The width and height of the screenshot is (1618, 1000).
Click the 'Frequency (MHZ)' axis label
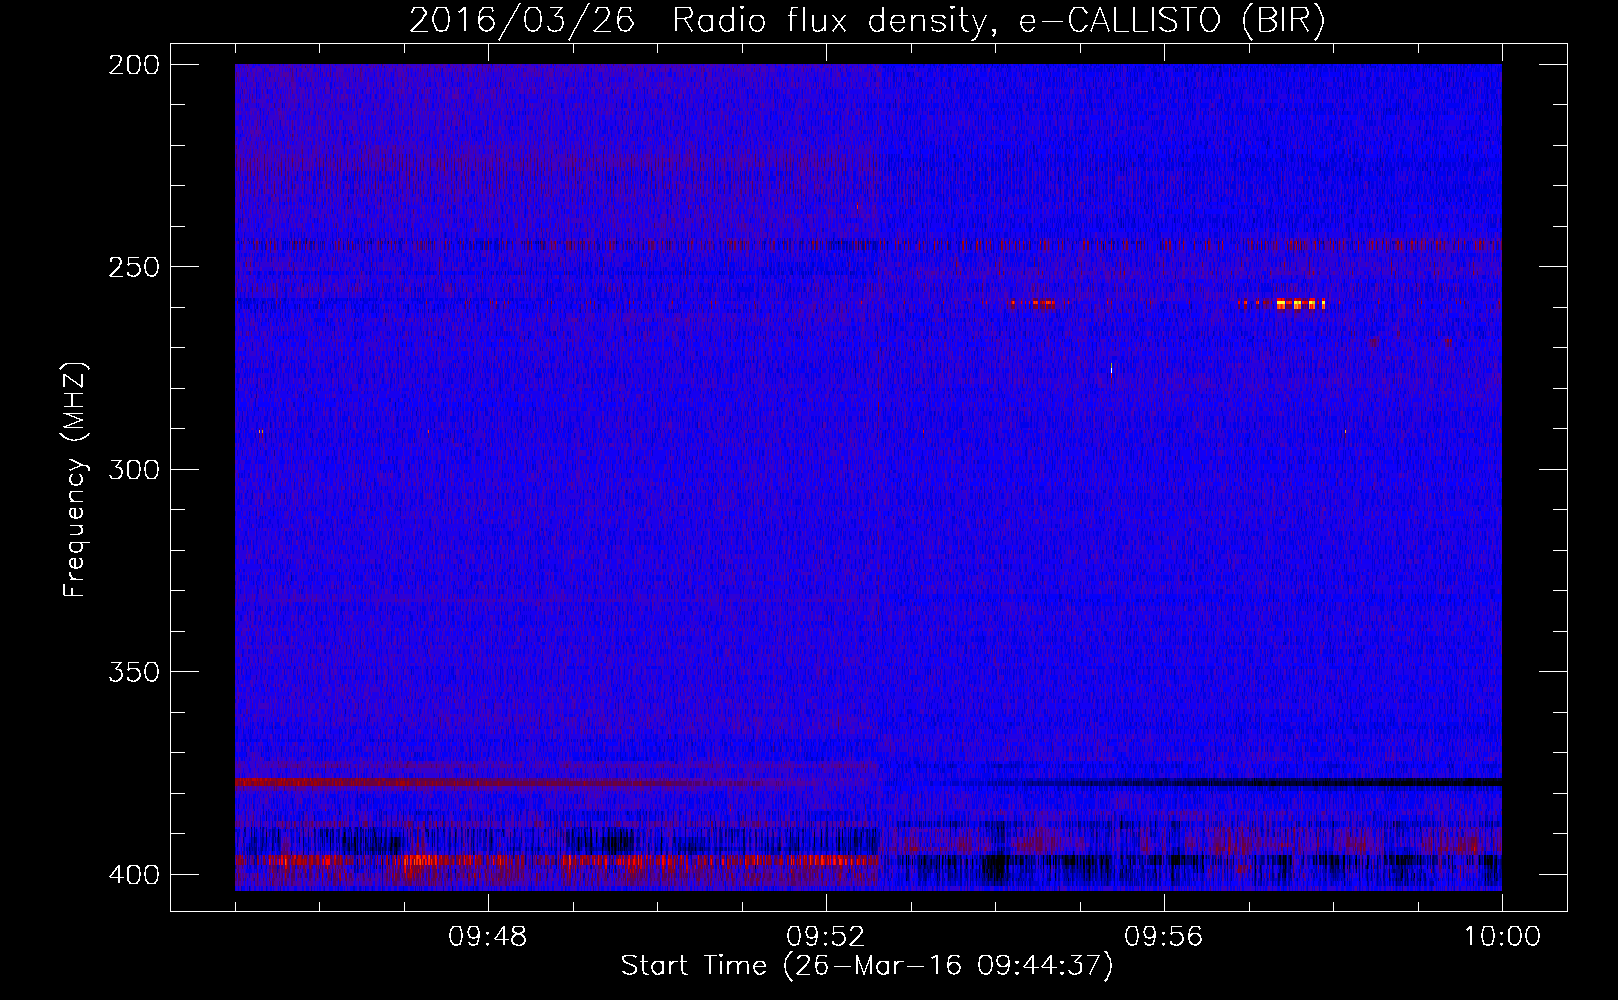tap(75, 479)
